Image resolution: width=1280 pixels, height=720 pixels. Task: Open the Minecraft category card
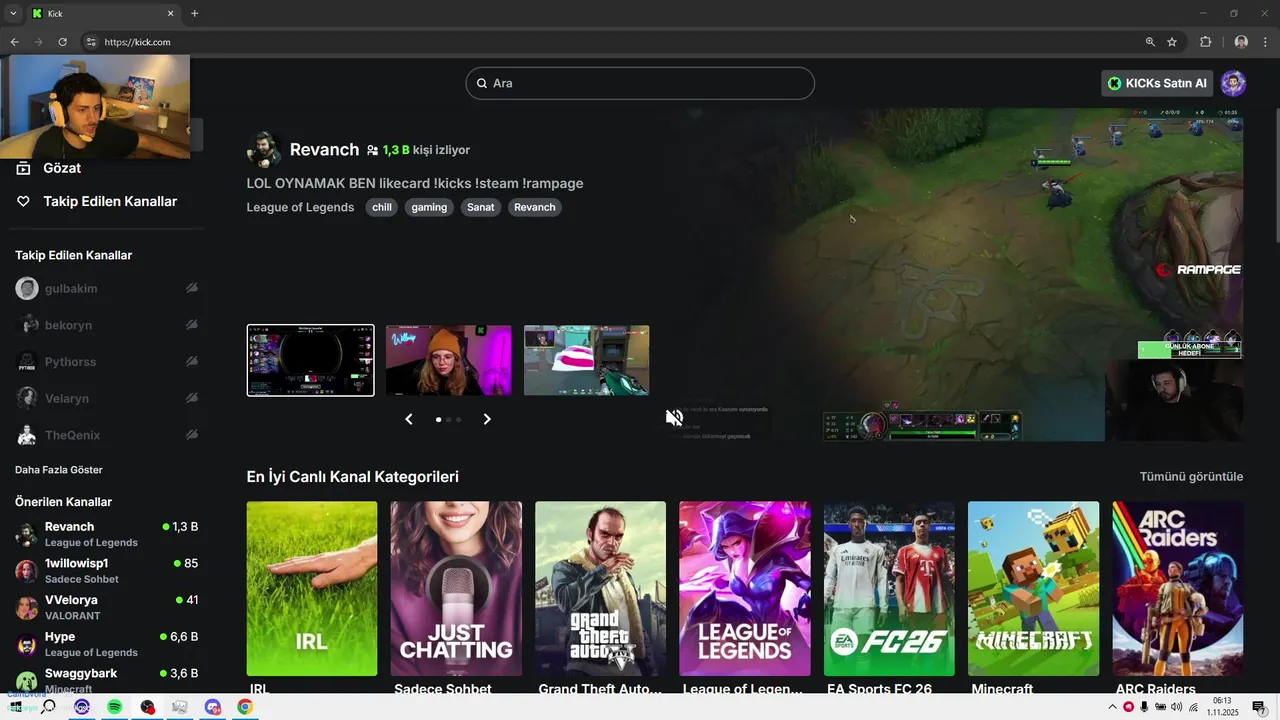tap(1033, 589)
